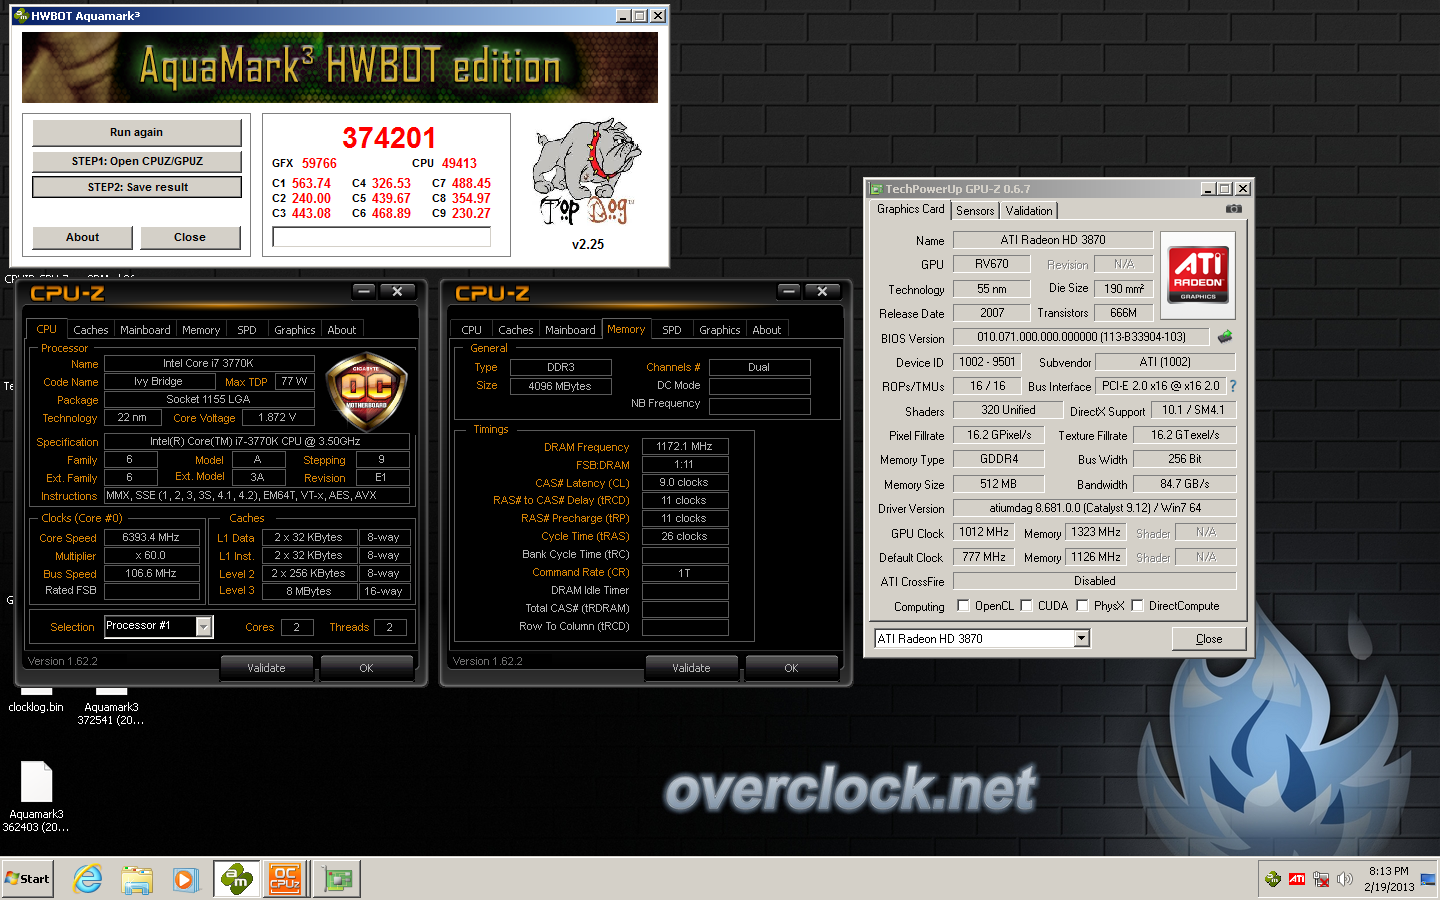The width and height of the screenshot is (1440, 900).
Task: Click the Run again button
Action: coord(137,132)
